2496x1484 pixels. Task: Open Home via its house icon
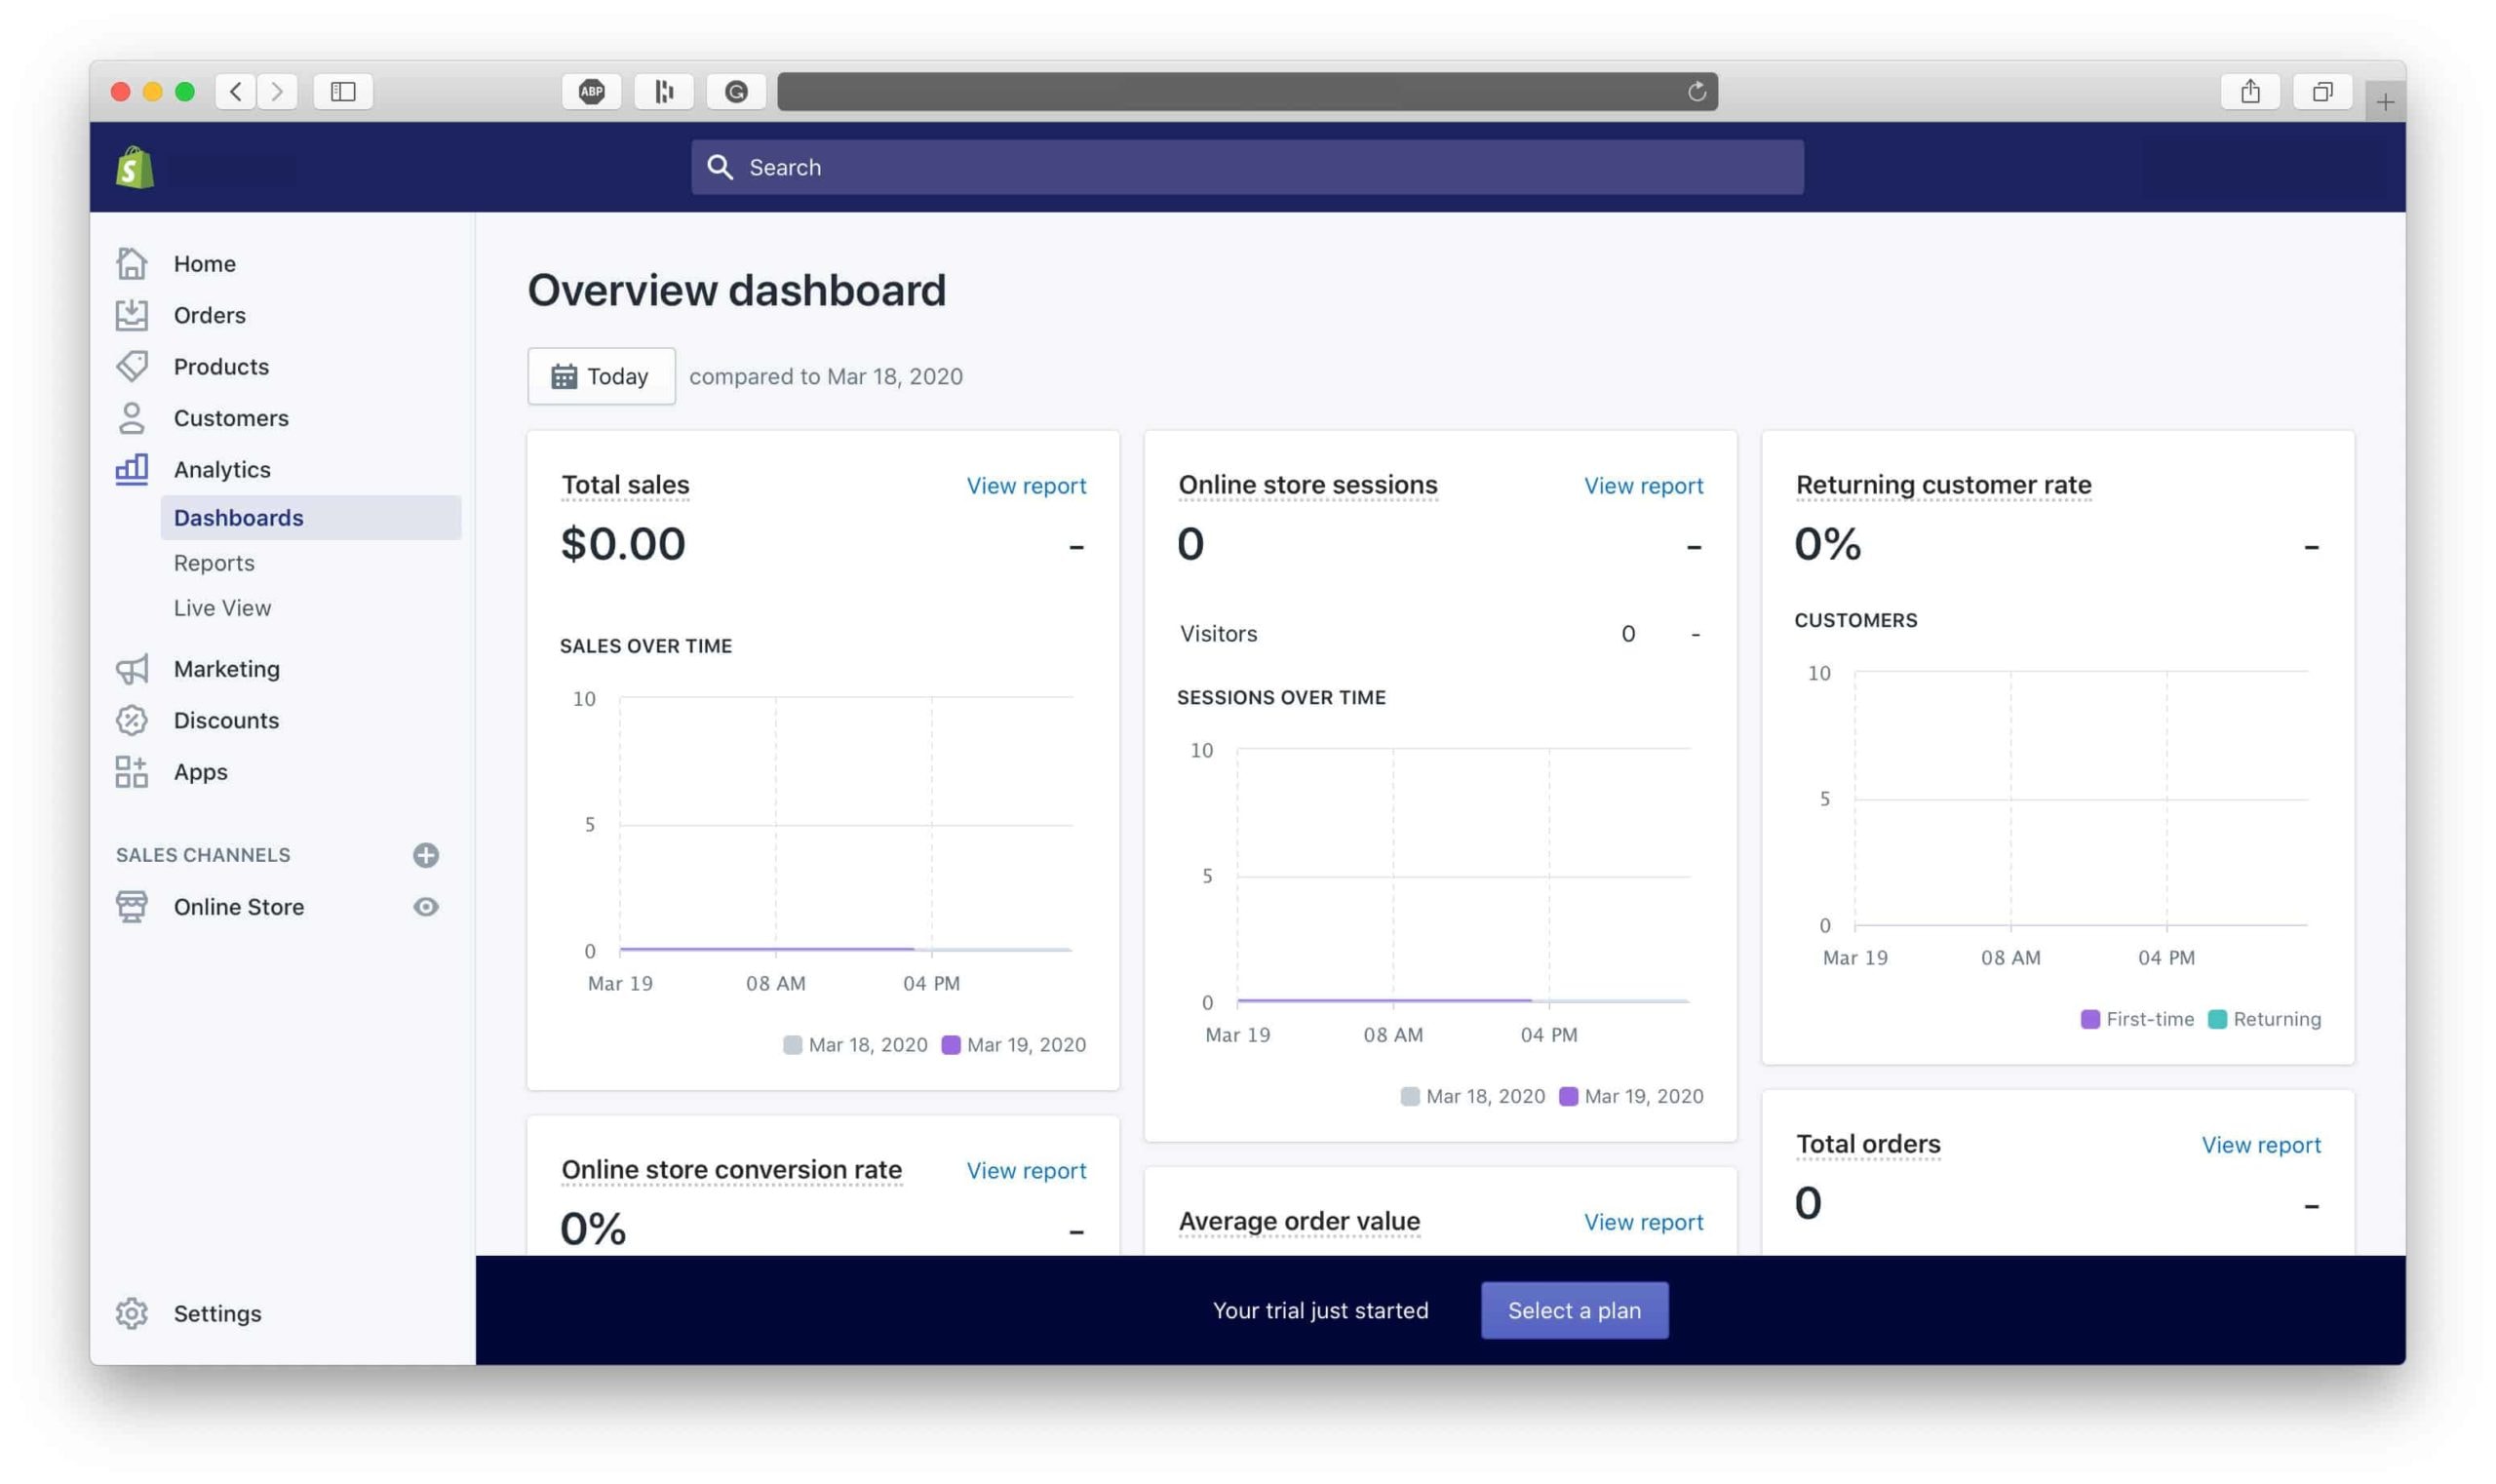(x=131, y=263)
